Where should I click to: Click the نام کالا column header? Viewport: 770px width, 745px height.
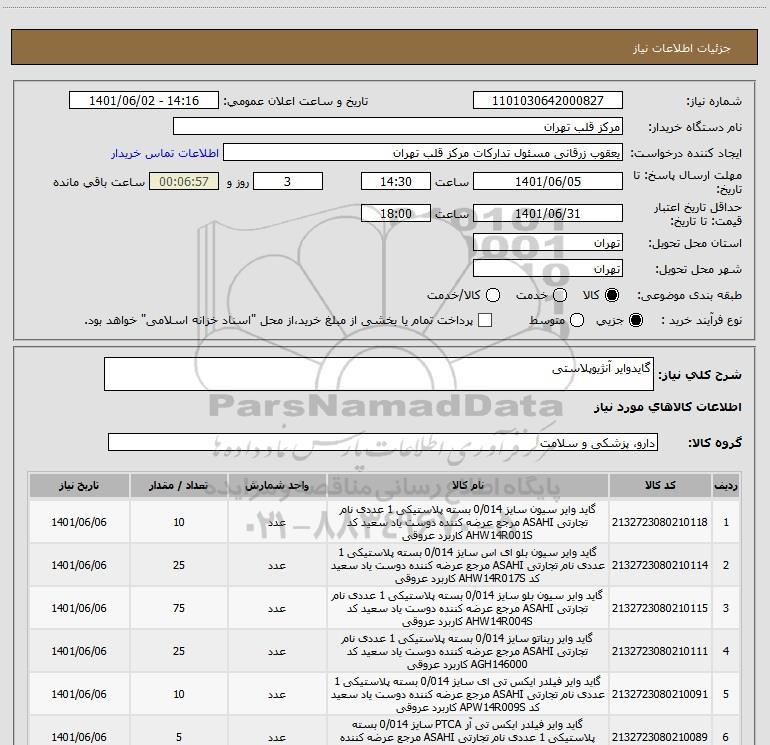[468, 486]
